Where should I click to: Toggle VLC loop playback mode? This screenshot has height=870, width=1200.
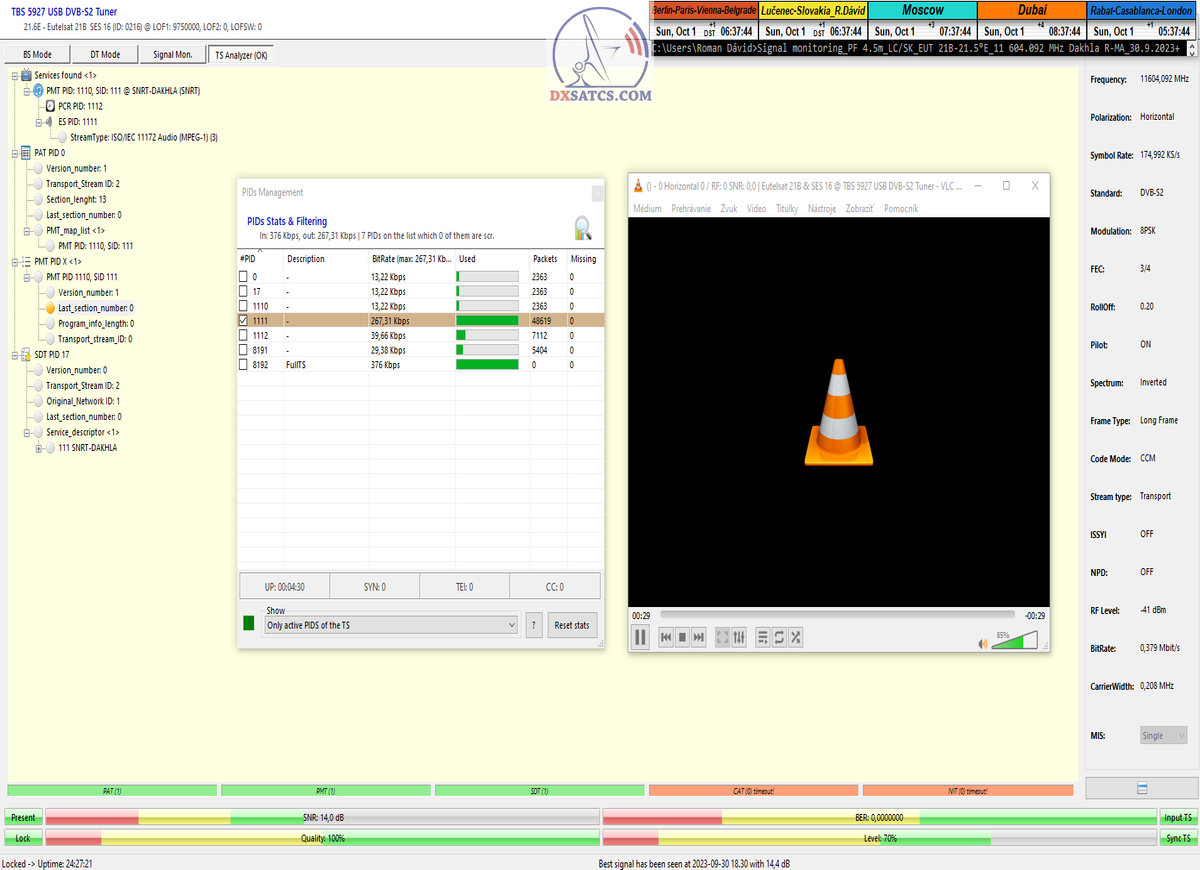(778, 637)
